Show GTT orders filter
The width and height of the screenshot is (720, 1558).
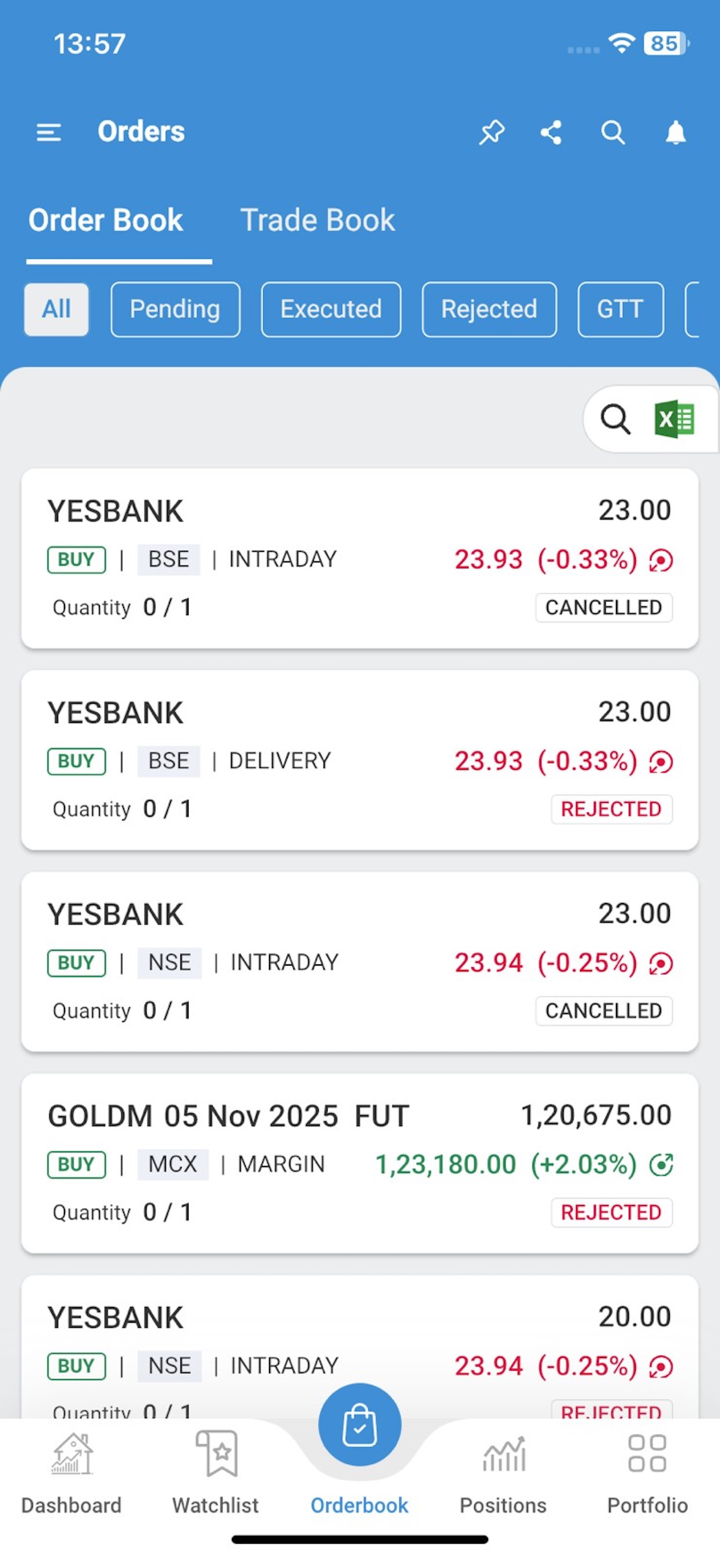tap(620, 309)
